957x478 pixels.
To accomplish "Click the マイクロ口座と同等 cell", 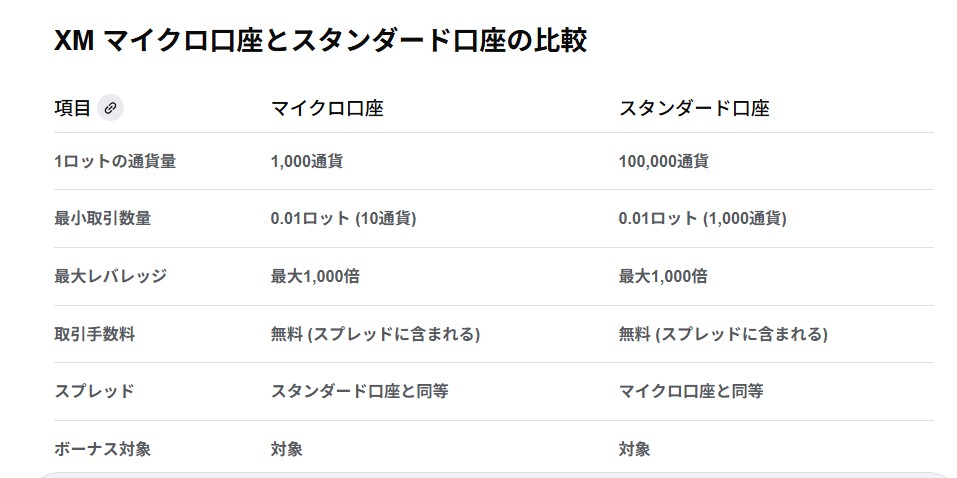I will [x=691, y=391].
